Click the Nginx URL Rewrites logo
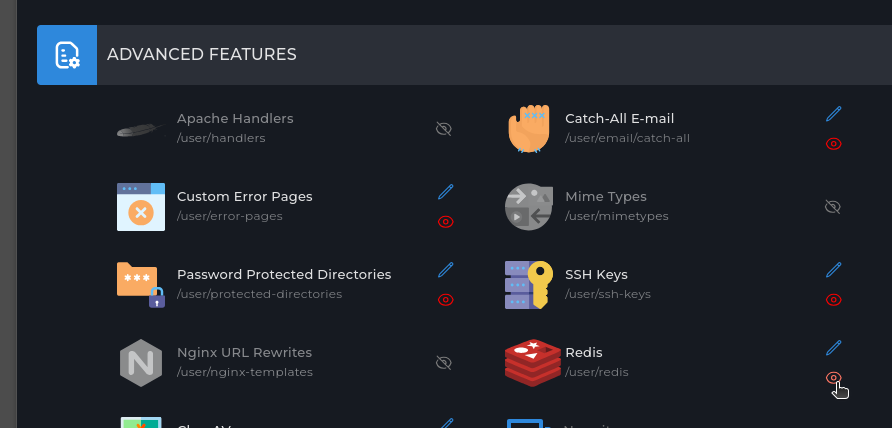The width and height of the screenshot is (892, 428). pyautogui.click(x=140, y=362)
